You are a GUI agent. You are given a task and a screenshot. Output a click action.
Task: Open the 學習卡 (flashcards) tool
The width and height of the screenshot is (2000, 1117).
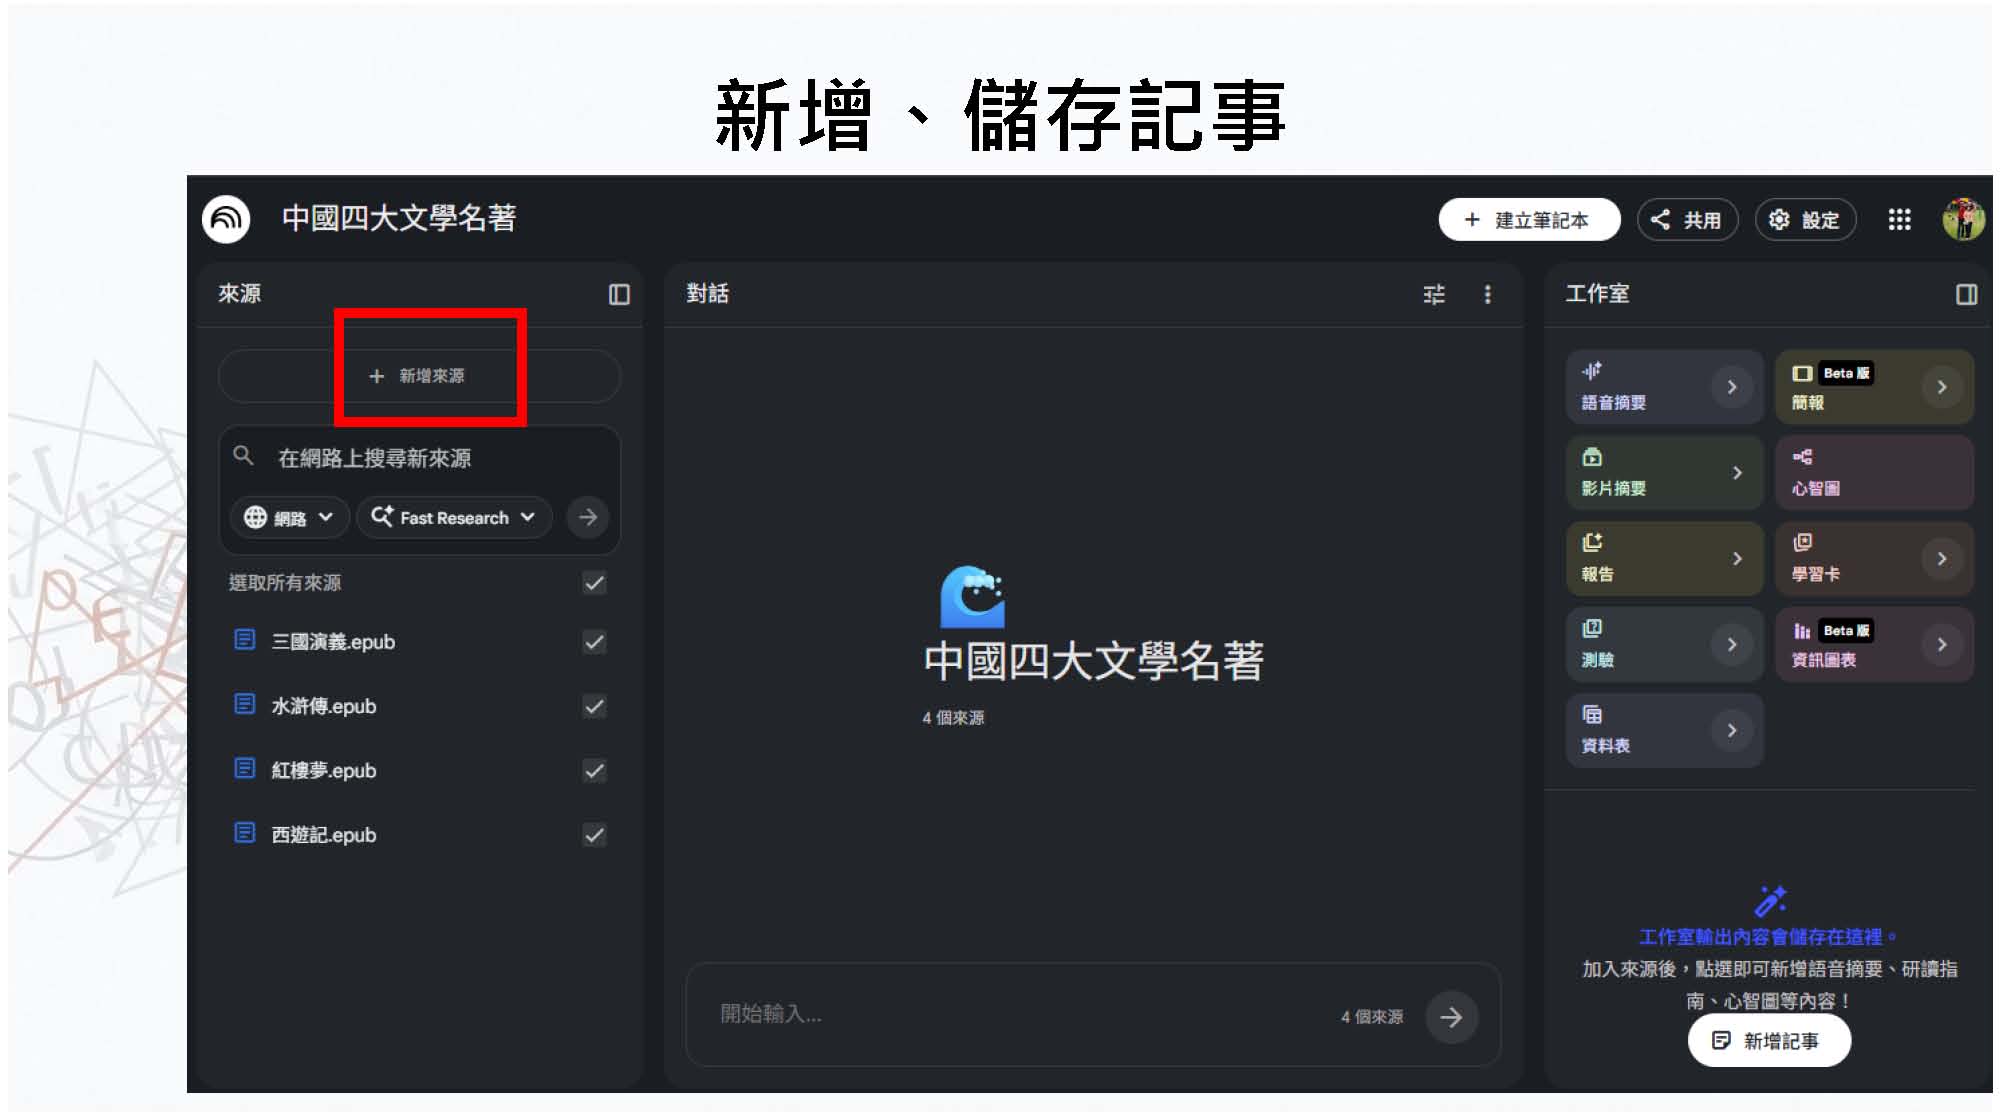[x=1873, y=558]
